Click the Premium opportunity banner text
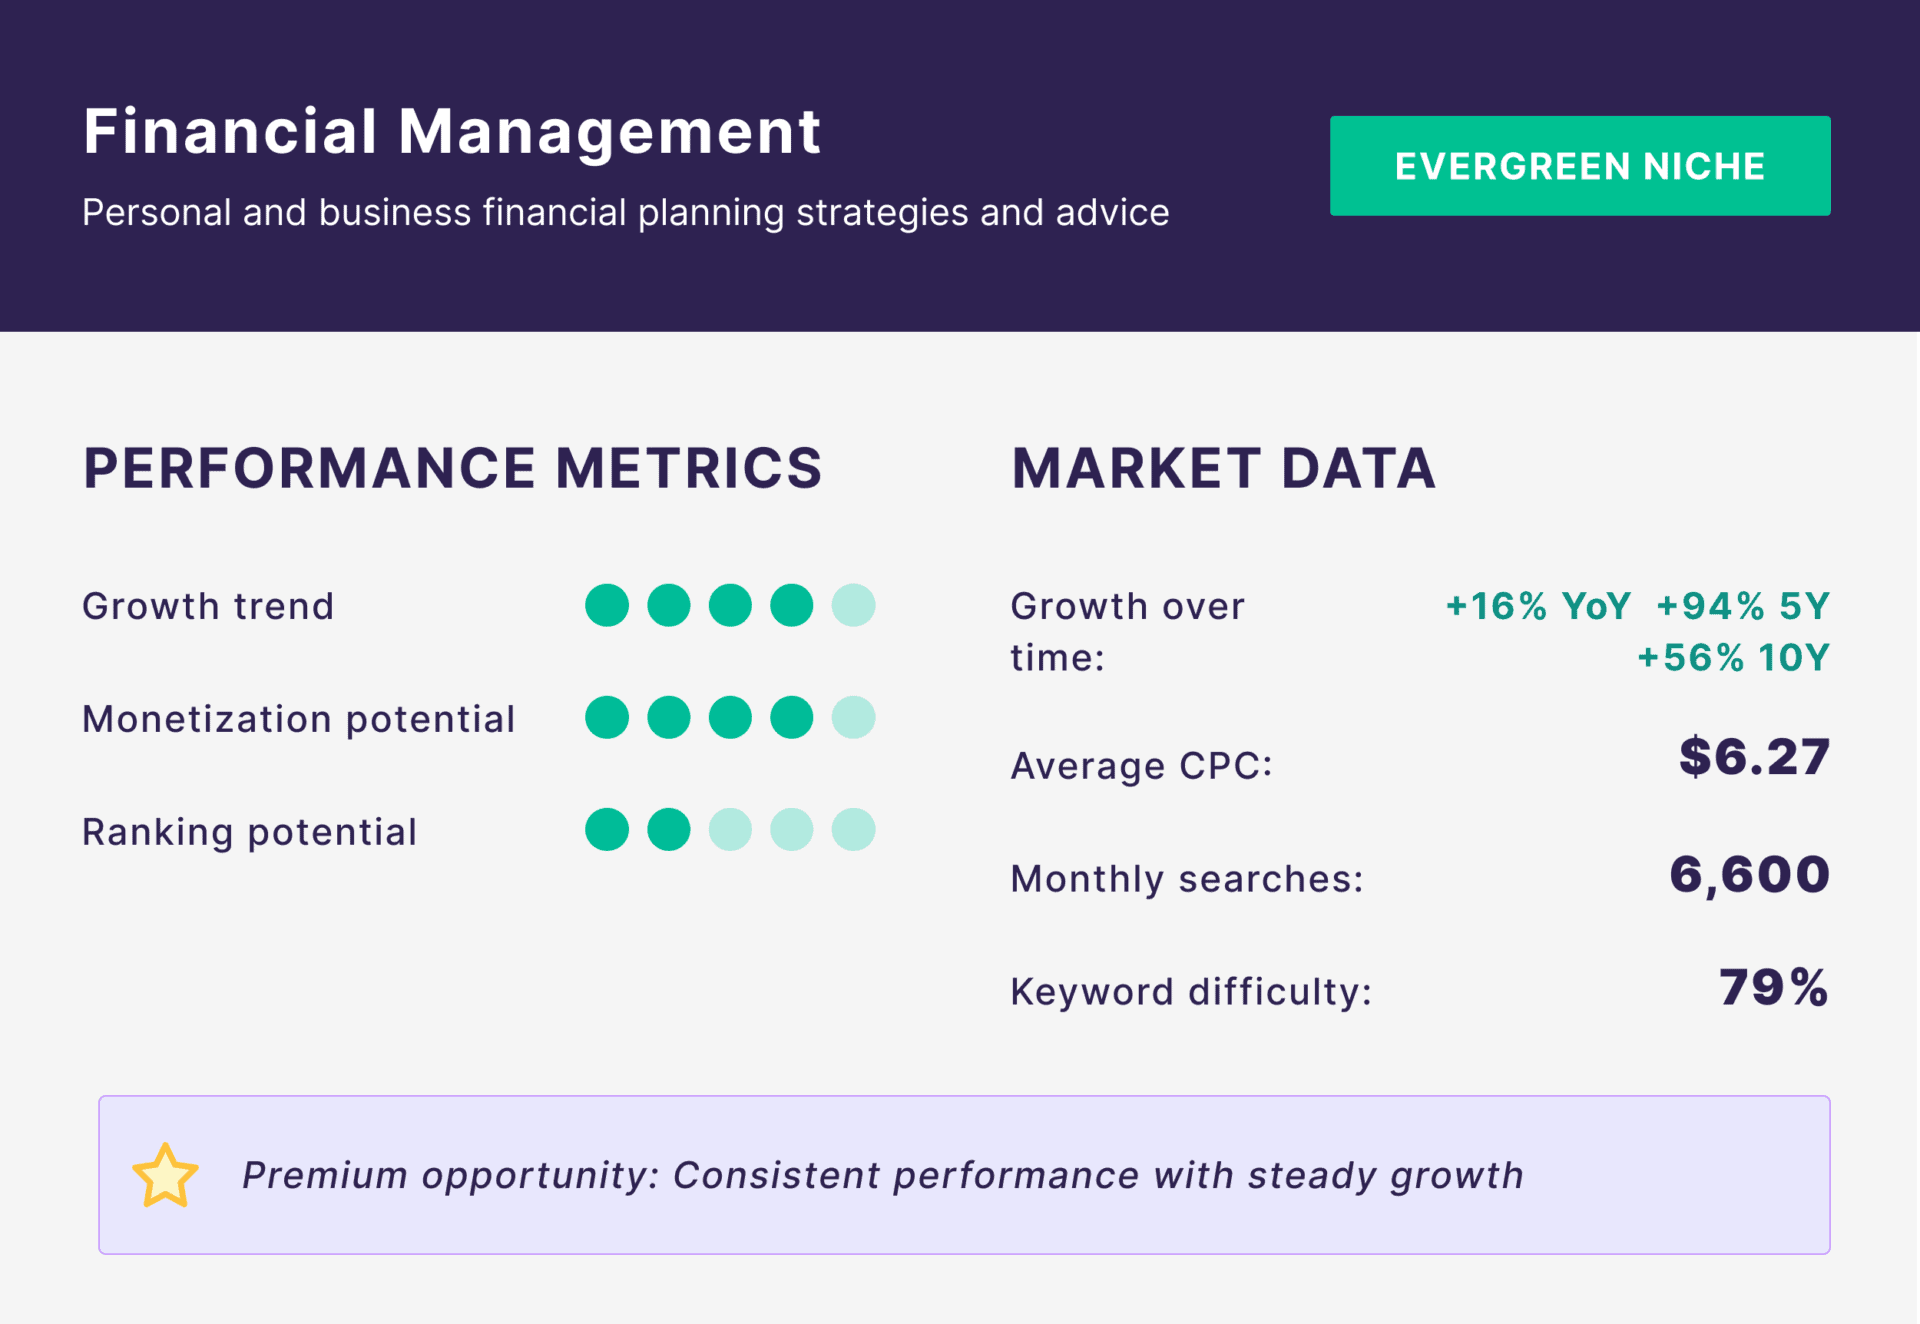The width and height of the screenshot is (1920, 1324). click(882, 1176)
